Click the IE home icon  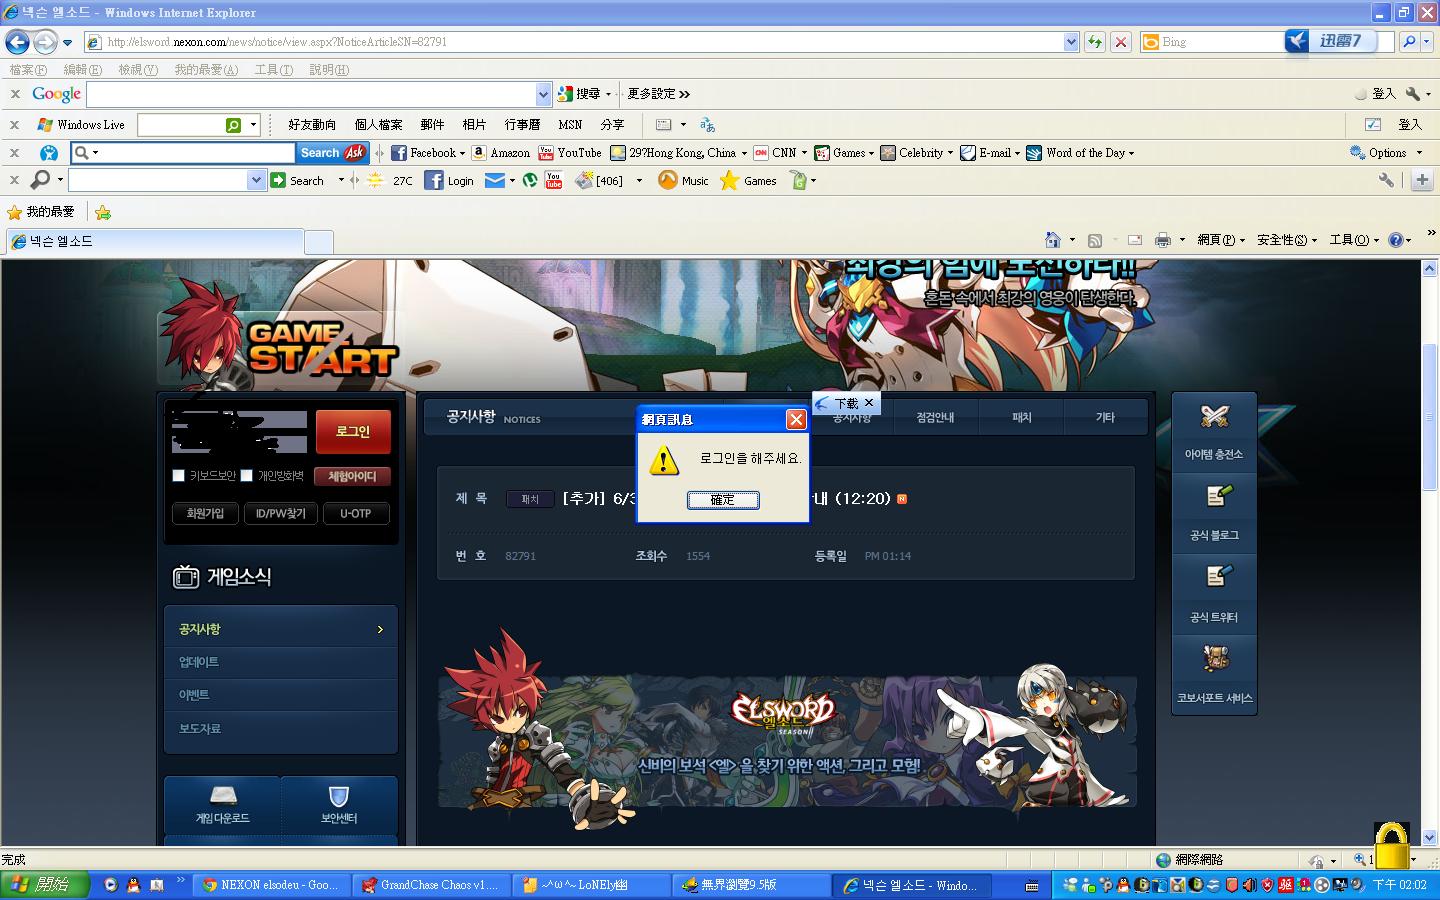[1052, 240]
